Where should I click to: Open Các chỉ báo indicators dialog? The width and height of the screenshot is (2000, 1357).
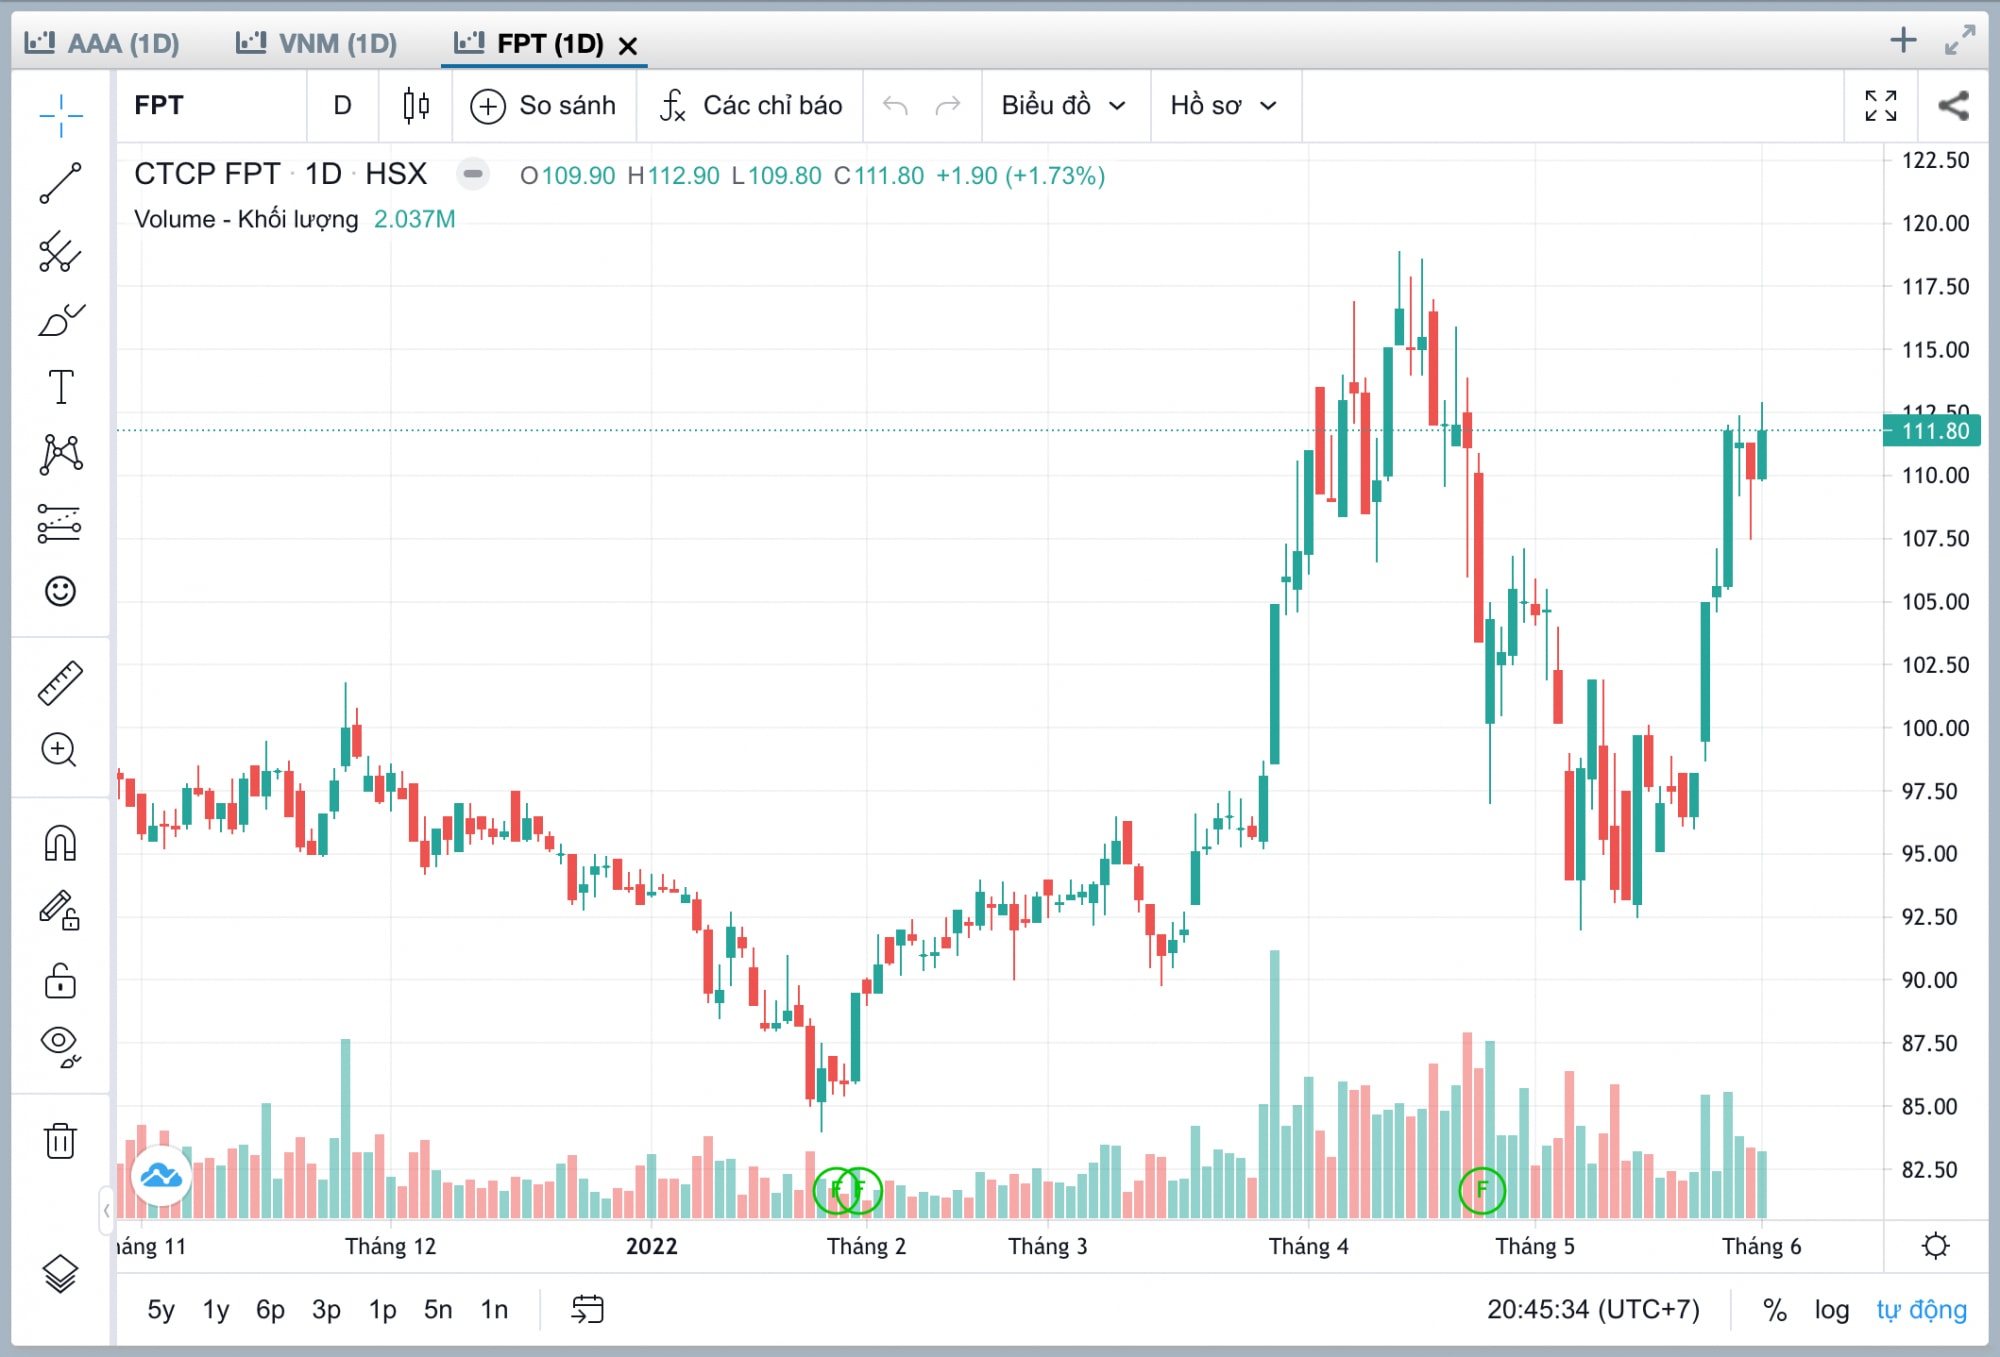click(751, 105)
